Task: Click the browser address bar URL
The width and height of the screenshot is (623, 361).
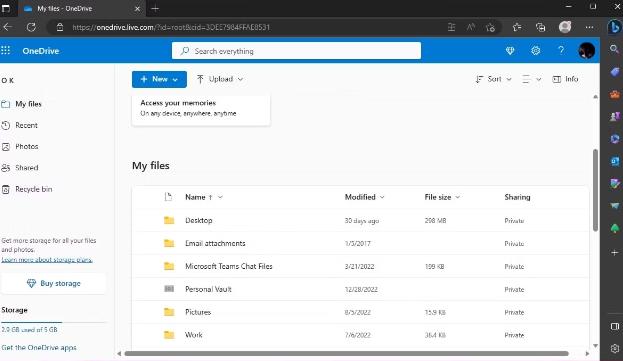Action: pos(171,27)
